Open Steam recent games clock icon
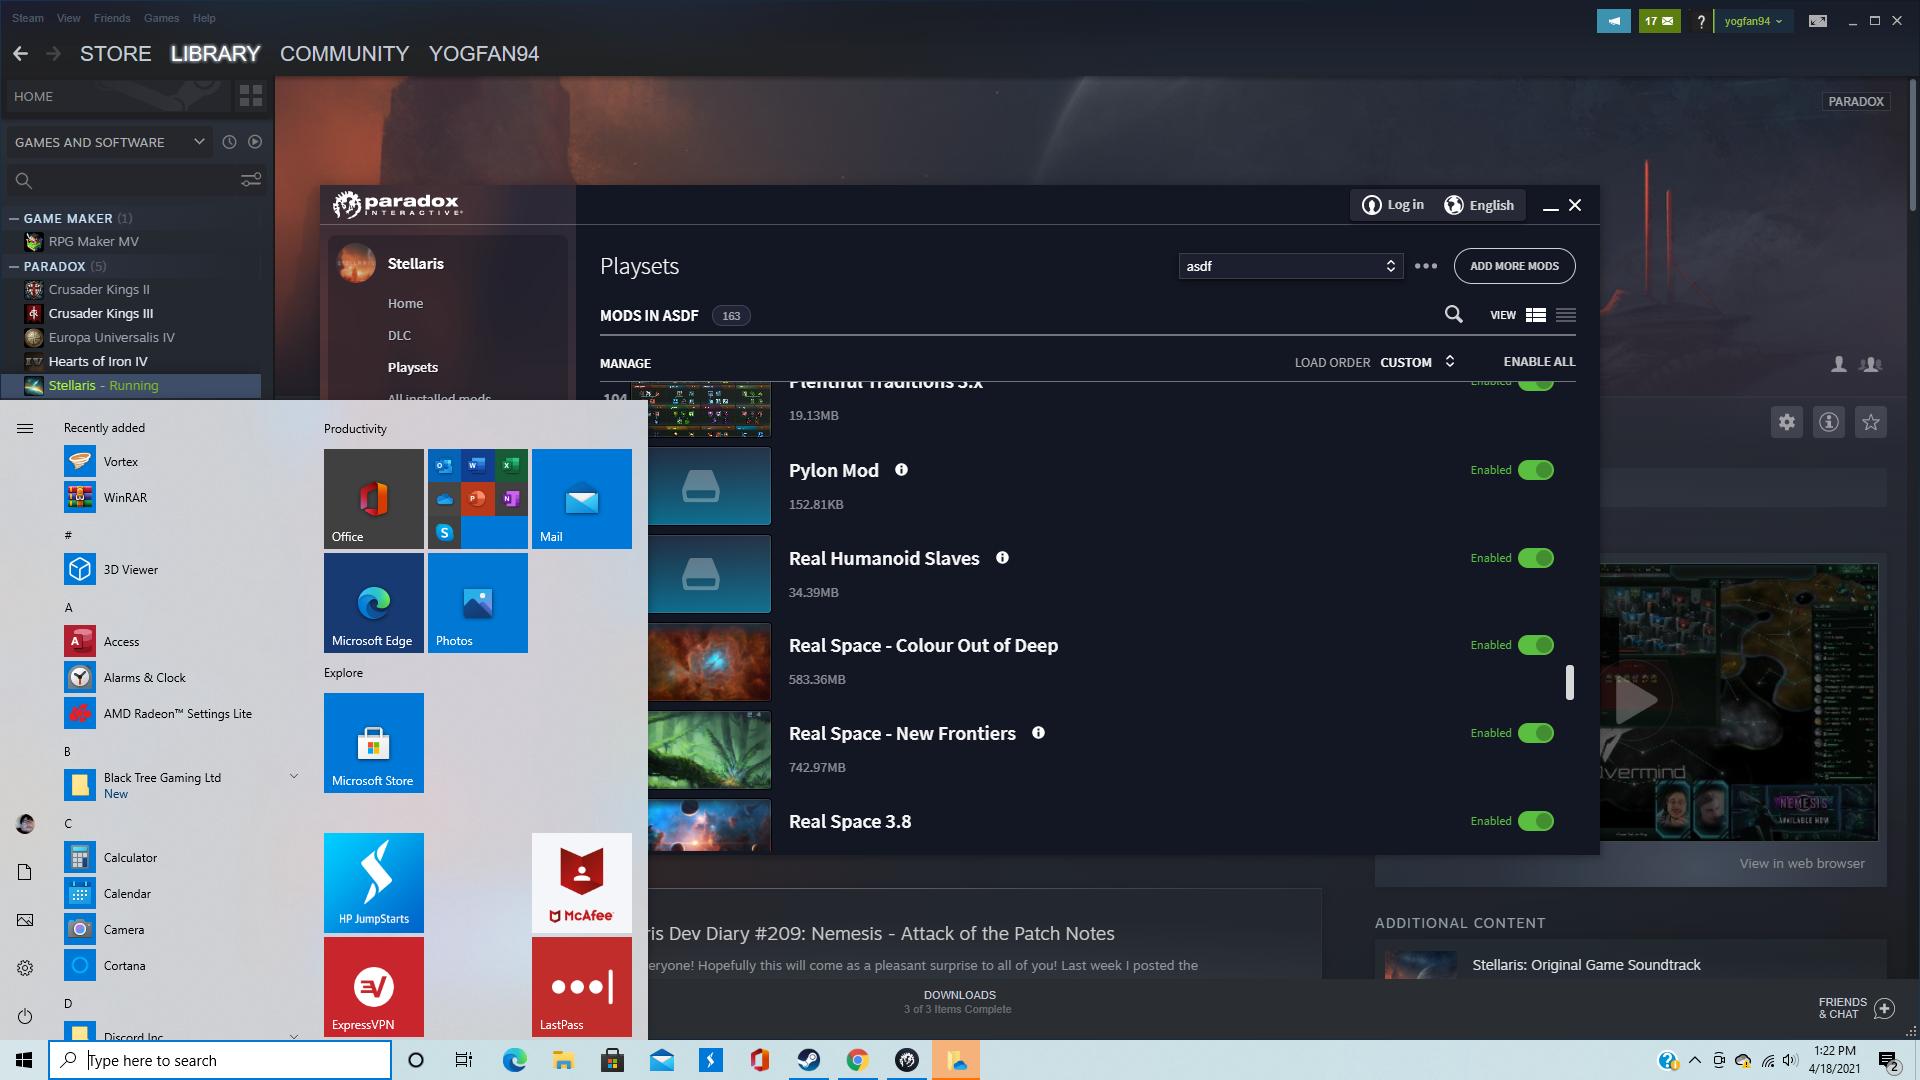Viewport: 1920px width, 1080px height. pyautogui.click(x=229, y=142)
